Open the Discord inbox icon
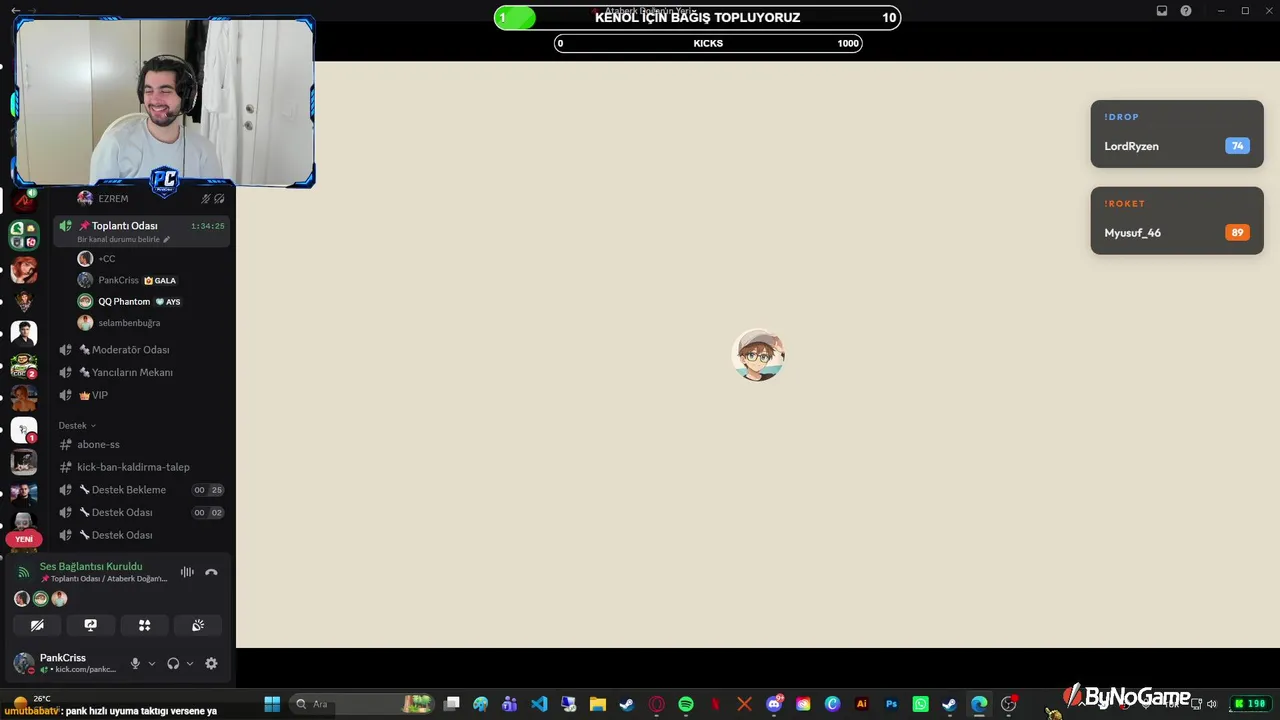The height and width of the screenshot is (720, 1280). [x=1162, y=11]
